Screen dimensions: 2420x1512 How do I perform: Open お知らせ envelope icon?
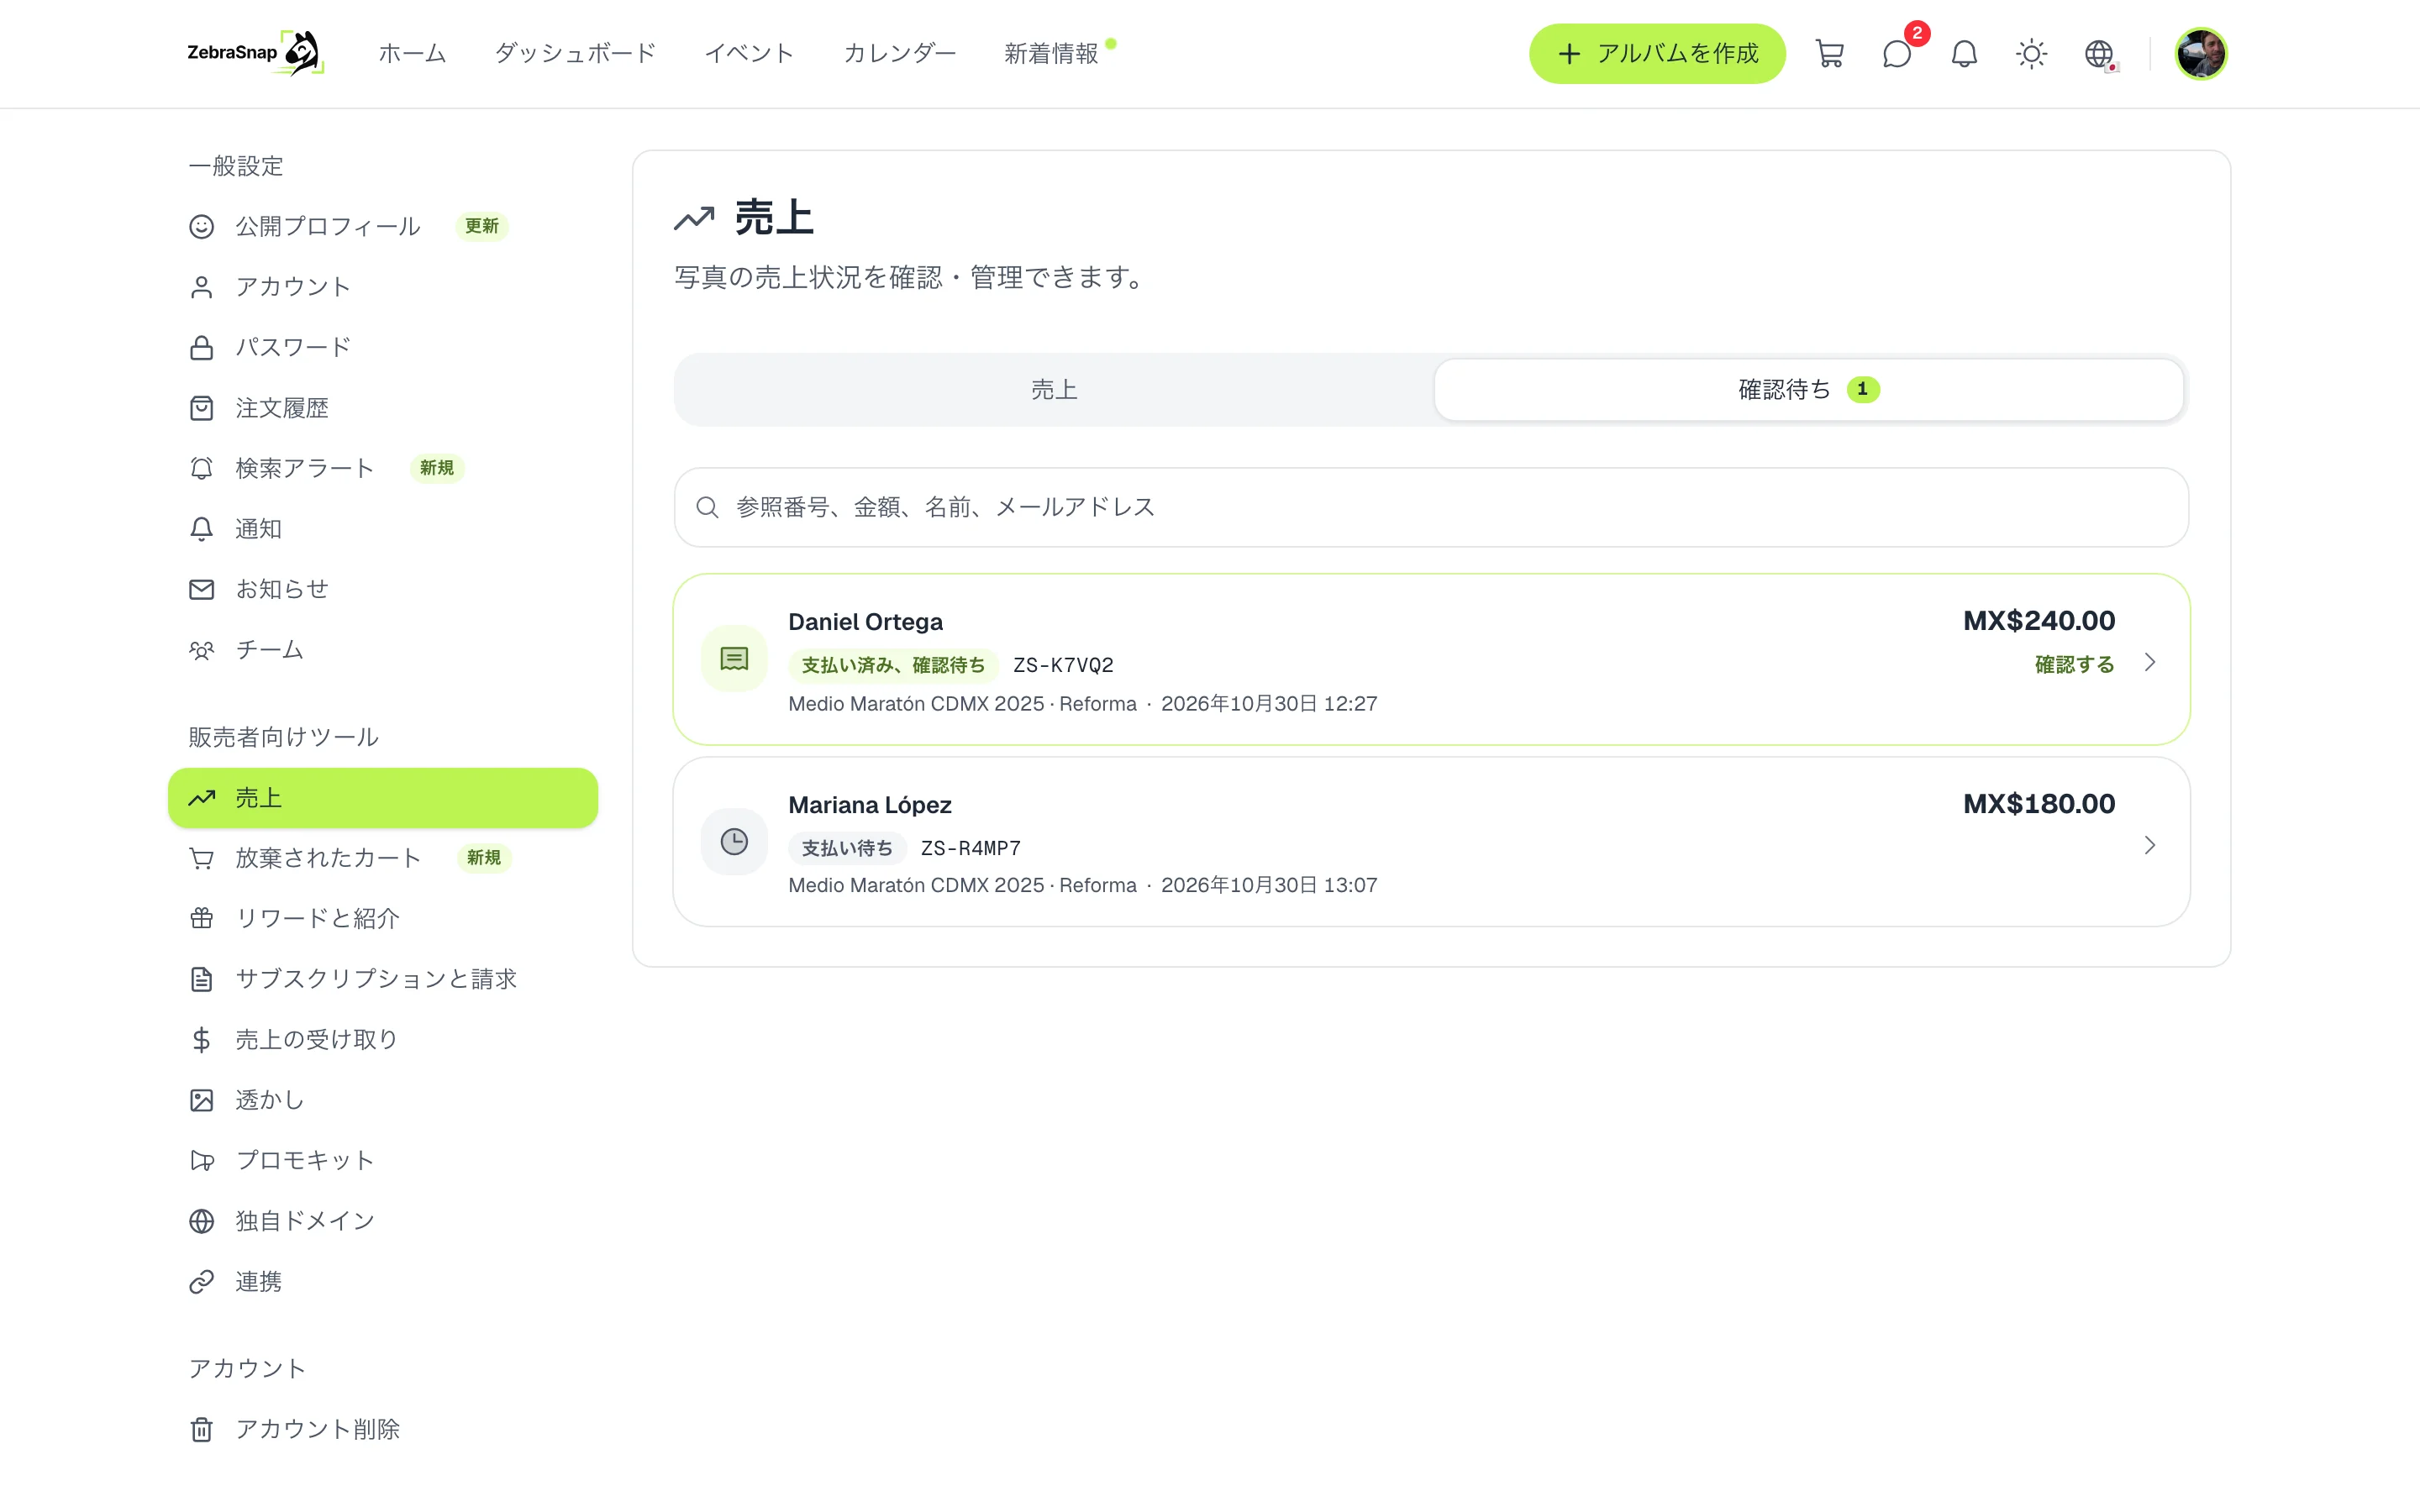(x=202, y=589)
